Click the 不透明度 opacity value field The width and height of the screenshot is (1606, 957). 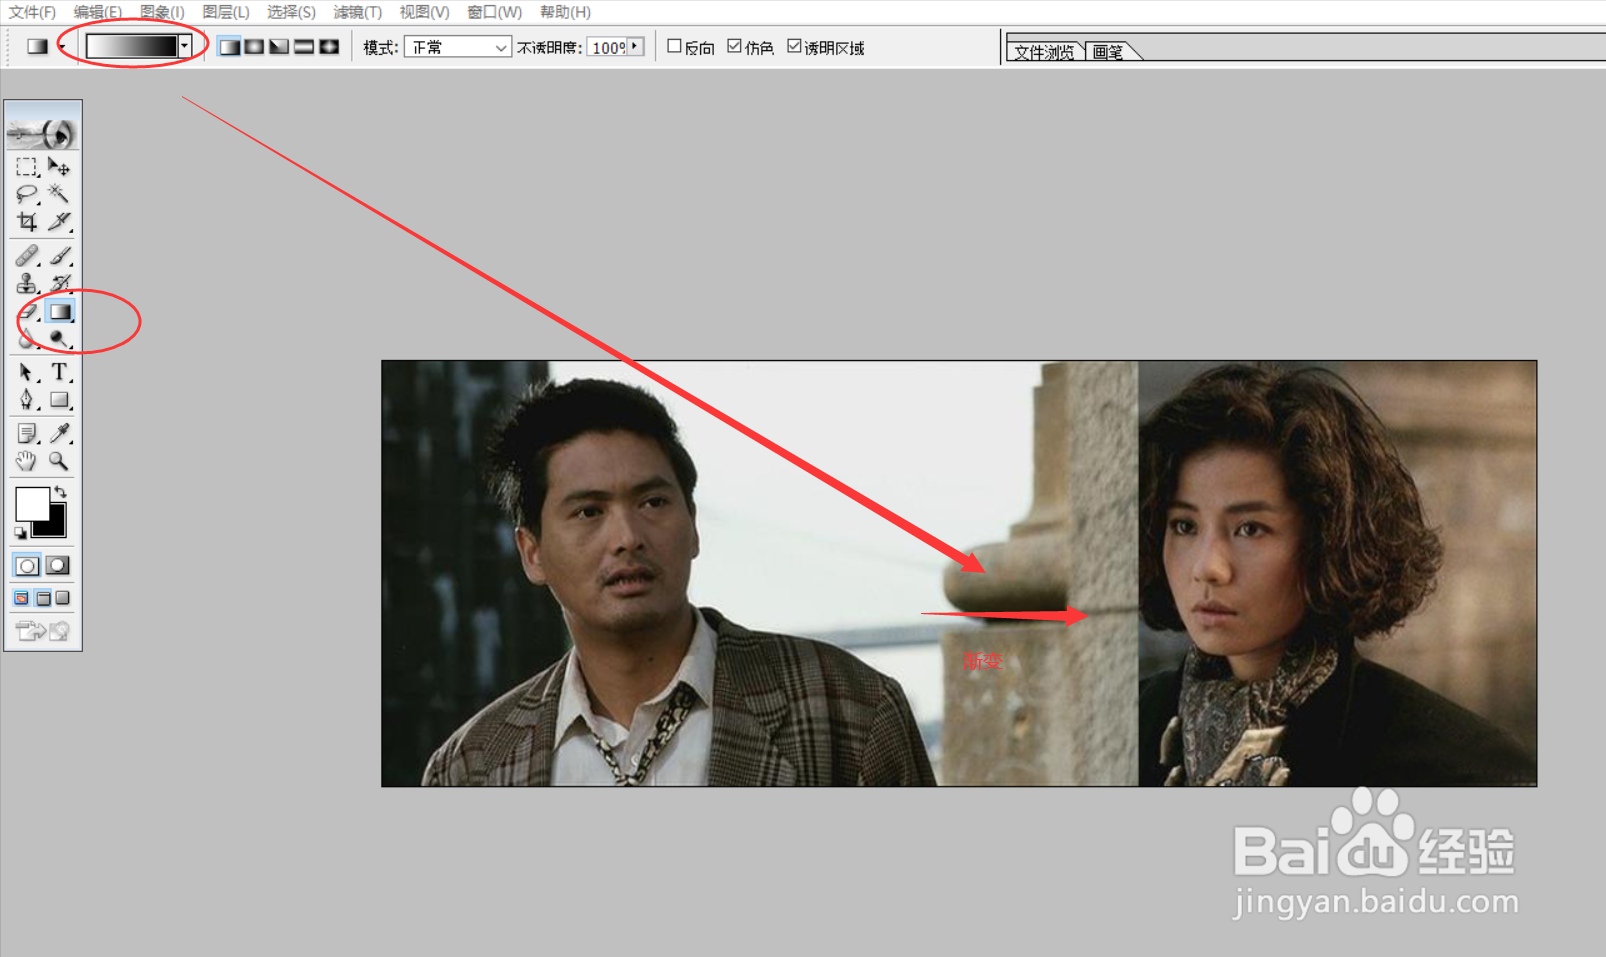608,47
